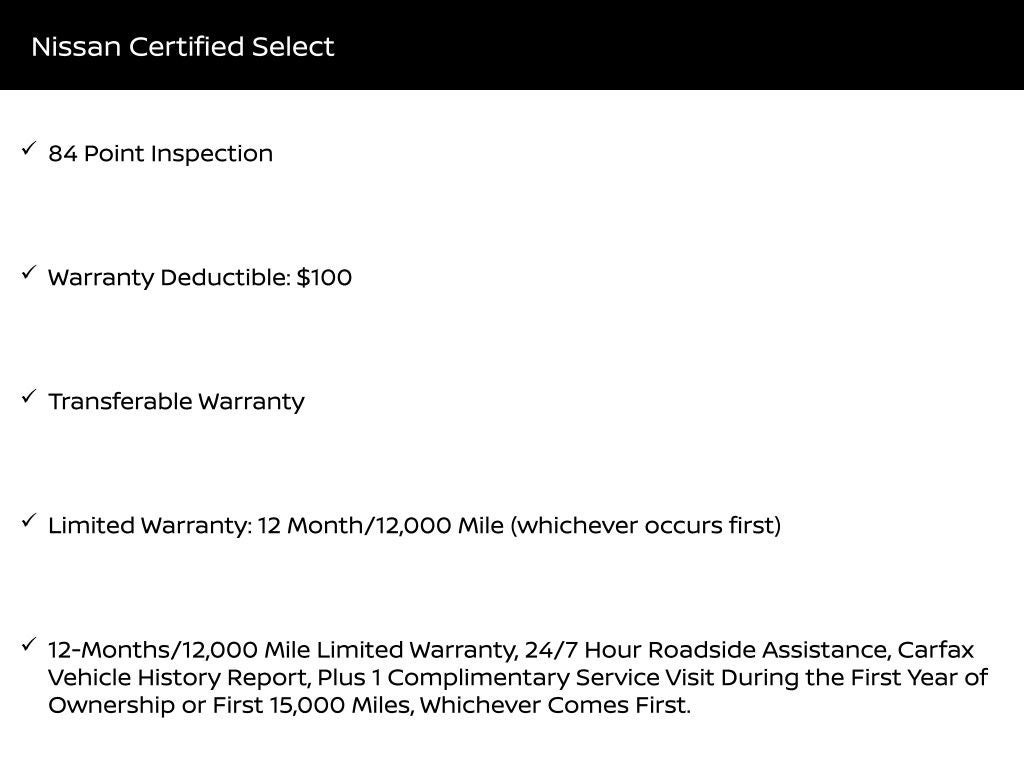This screenshot has width=1024, height=768.
Task: Click the $100 deductible amount
Action: [x=324, y=278]
